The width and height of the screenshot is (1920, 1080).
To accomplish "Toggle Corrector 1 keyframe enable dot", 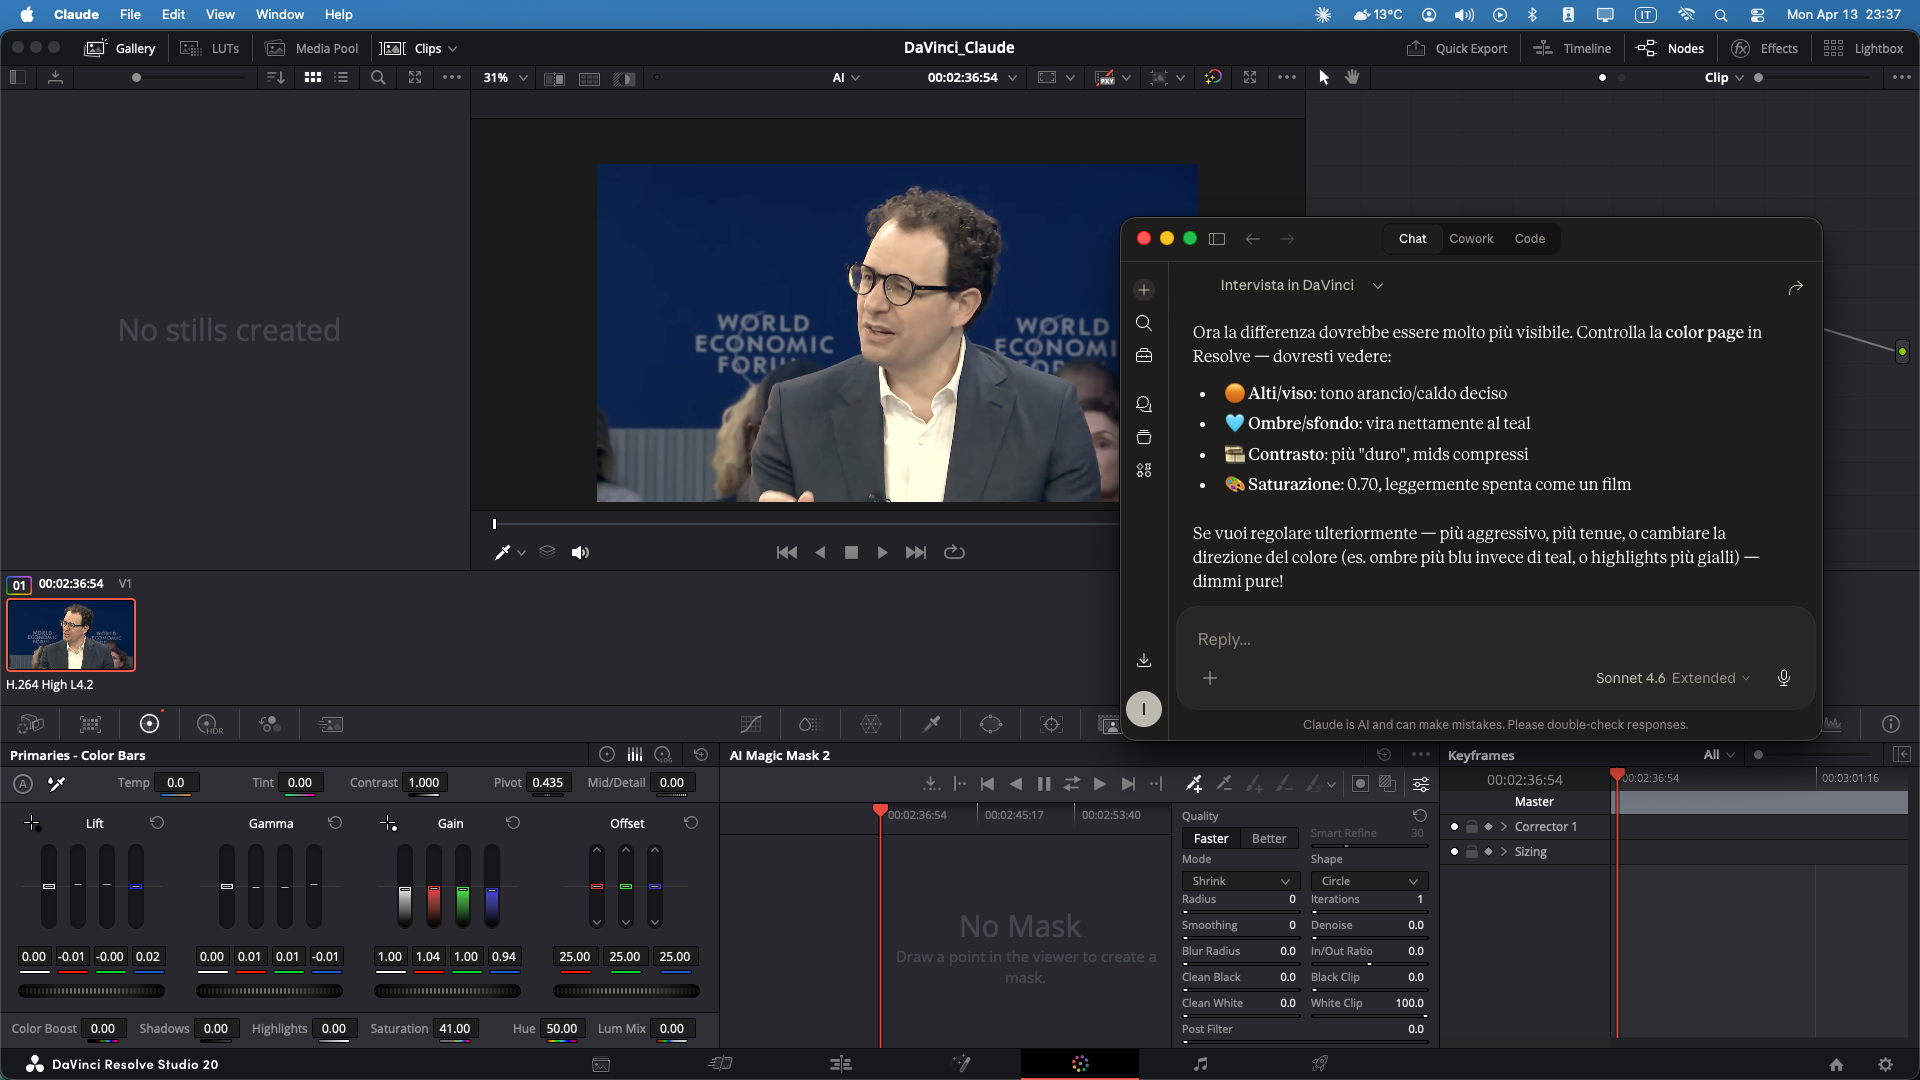I will point(1454,827).
